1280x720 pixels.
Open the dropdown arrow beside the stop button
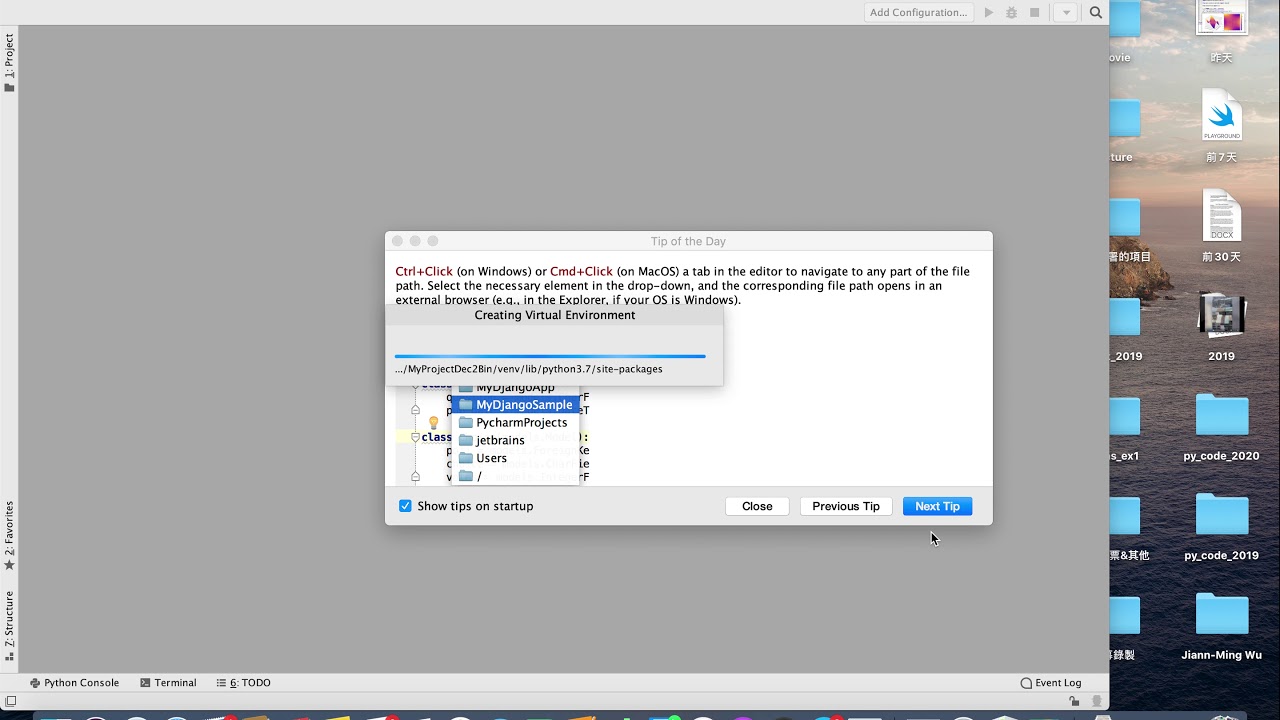[1067, 13]
